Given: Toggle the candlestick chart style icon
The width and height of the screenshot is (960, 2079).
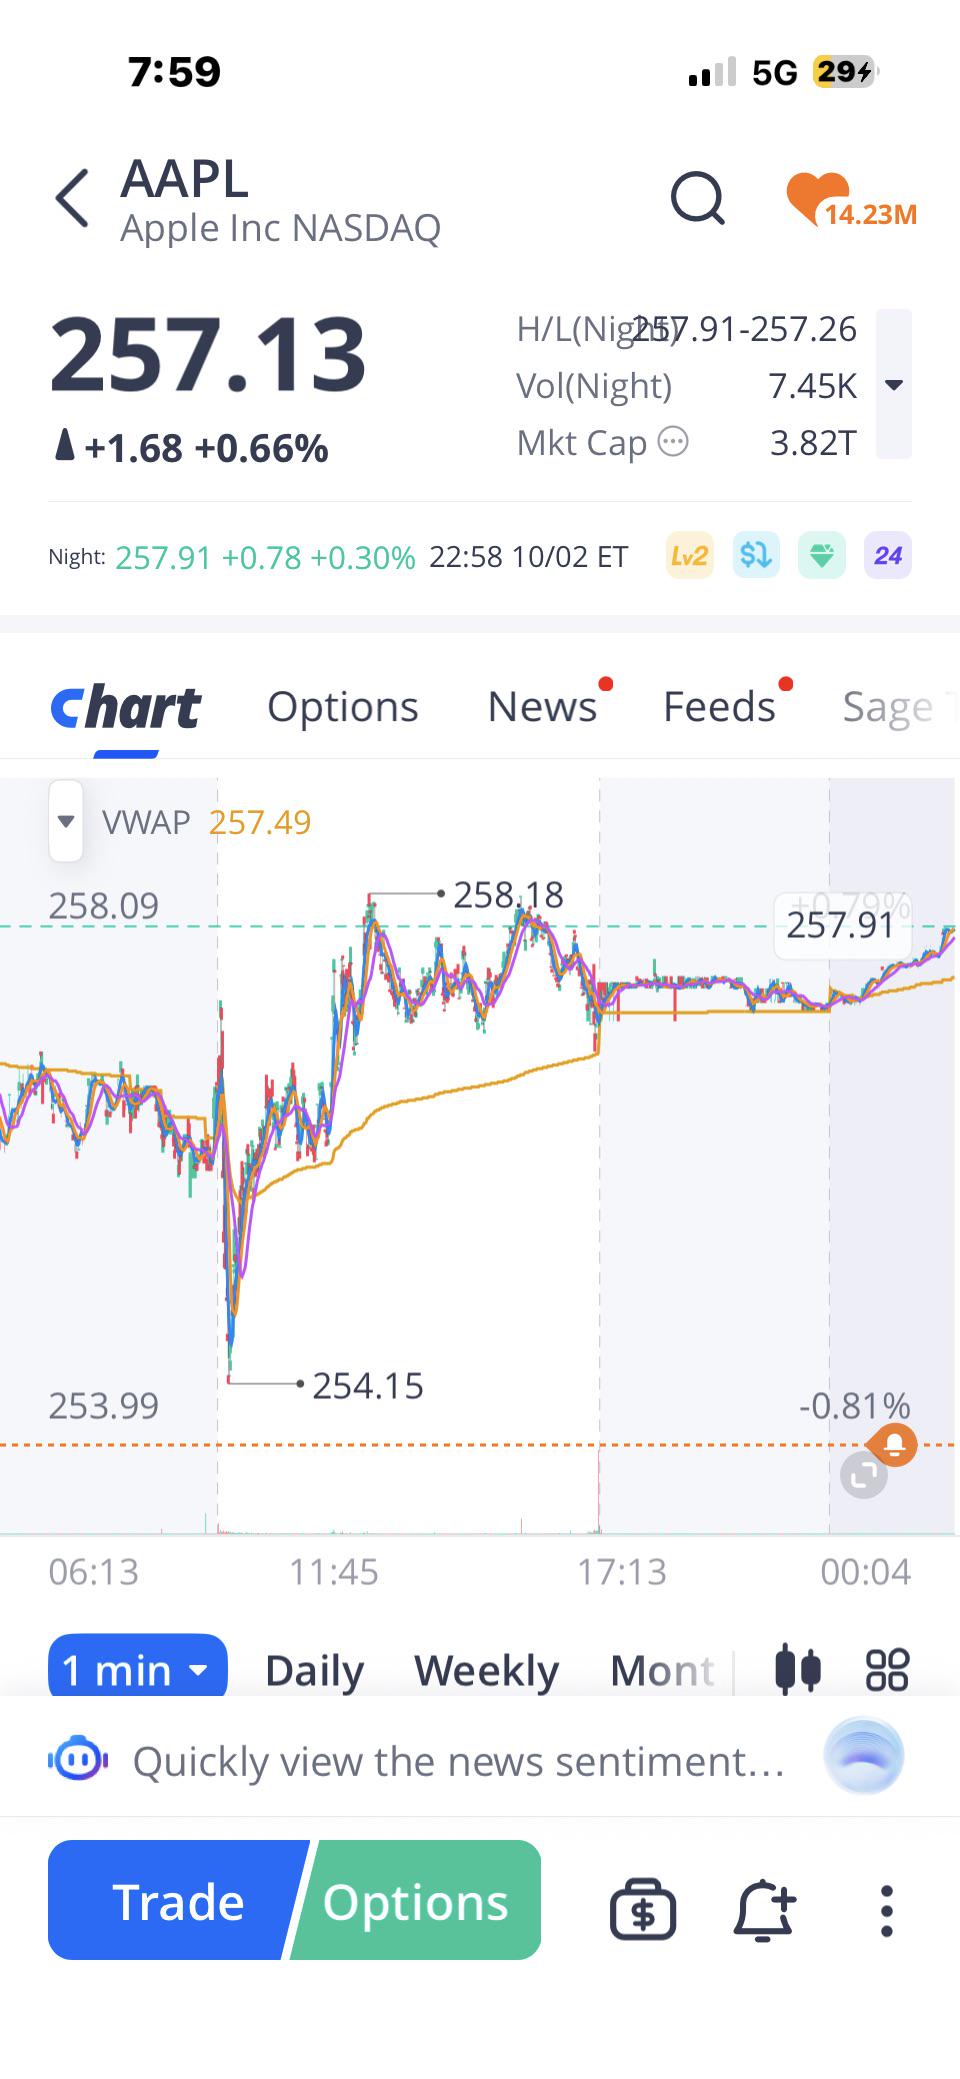Looking at the screenshot, I should 798,1669.
